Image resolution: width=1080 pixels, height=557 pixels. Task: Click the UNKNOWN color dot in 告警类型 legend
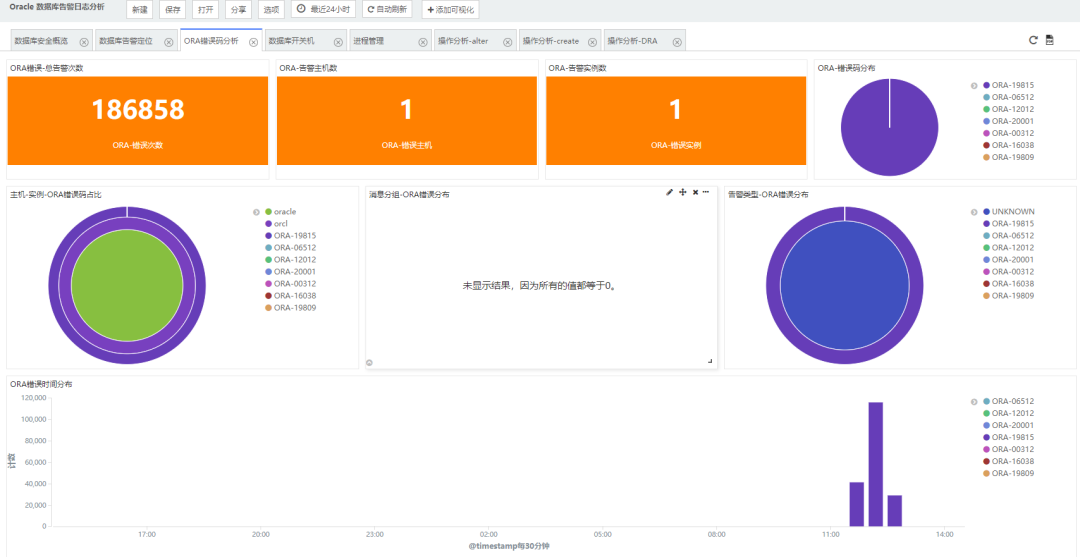coord(986,212)
